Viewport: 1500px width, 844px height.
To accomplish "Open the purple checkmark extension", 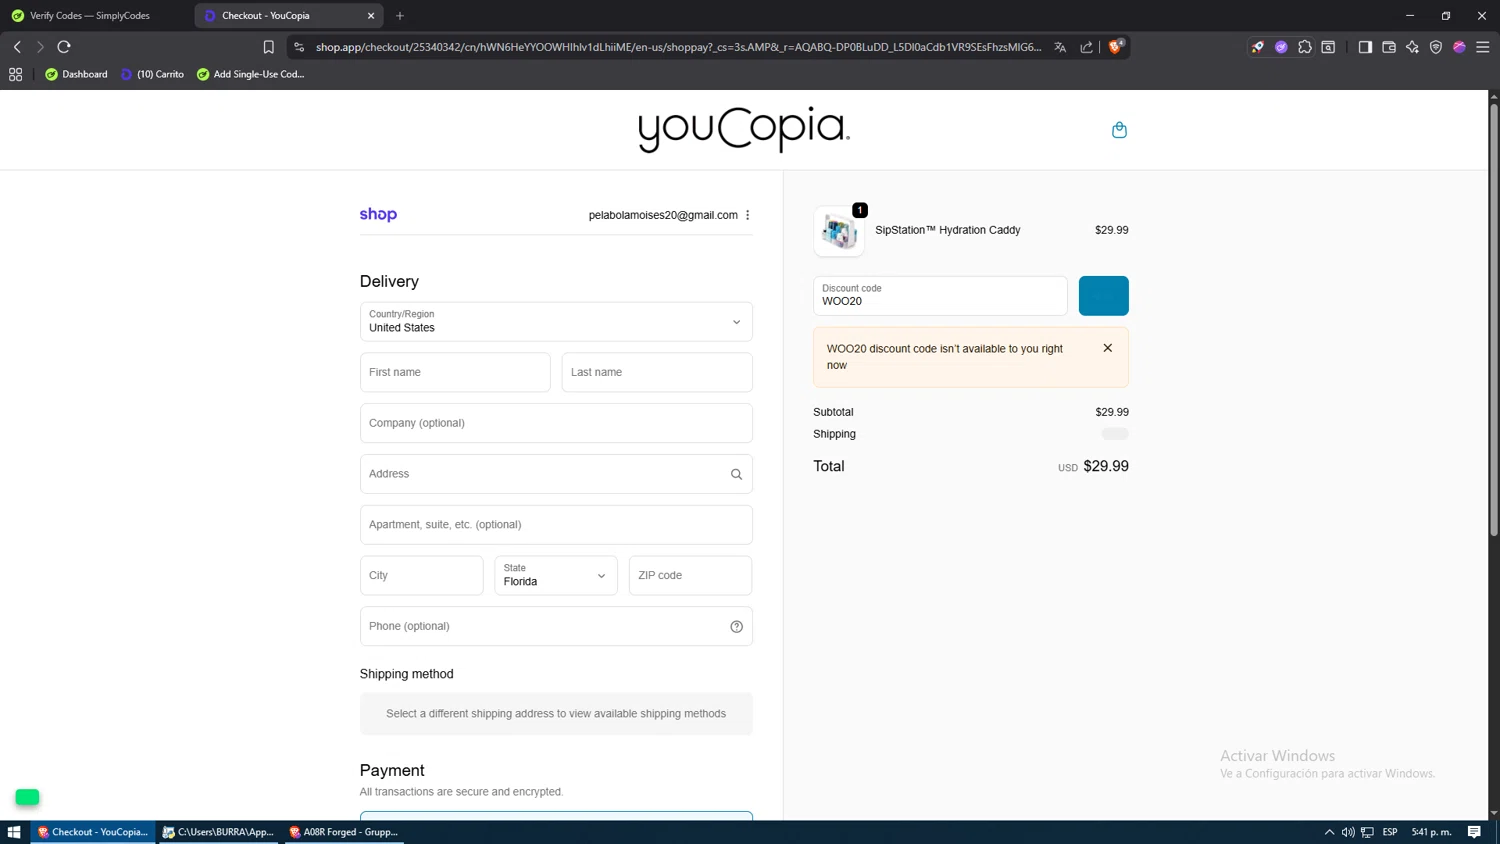I will (1281, 47).
